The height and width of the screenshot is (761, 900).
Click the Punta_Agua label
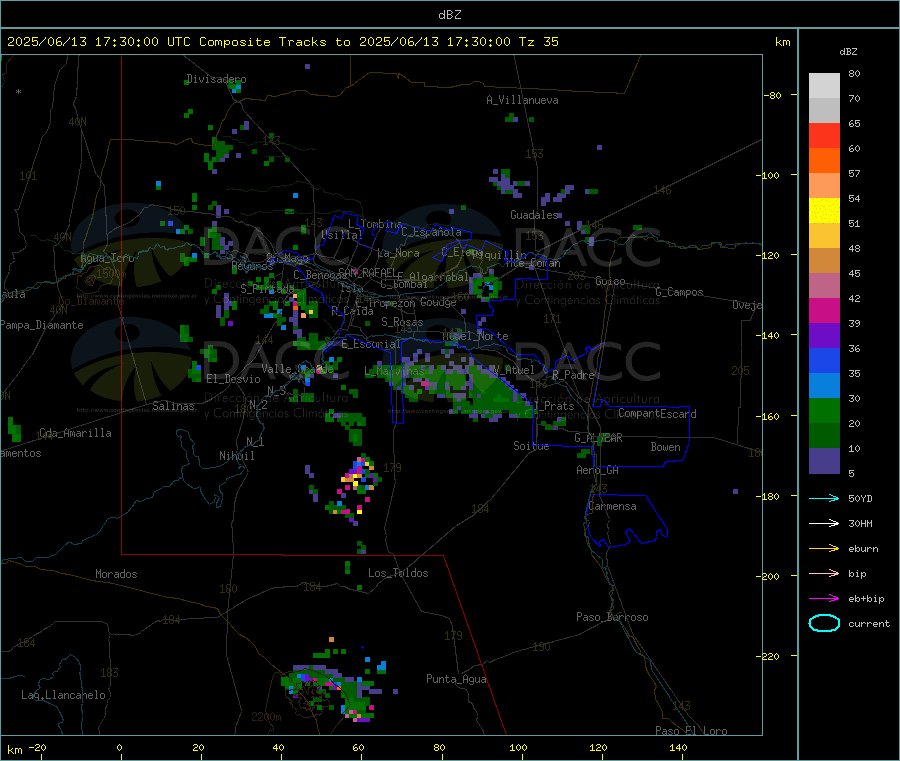point(456,679)
